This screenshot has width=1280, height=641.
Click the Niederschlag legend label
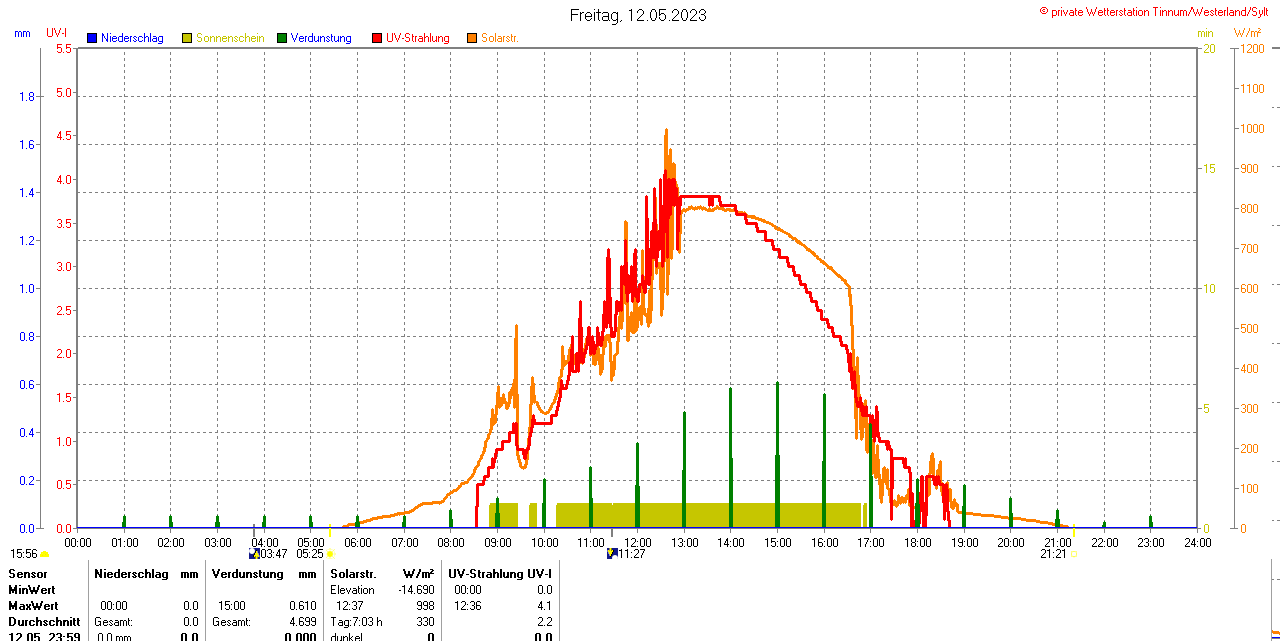pyautogui.click(x=132, y=38)
